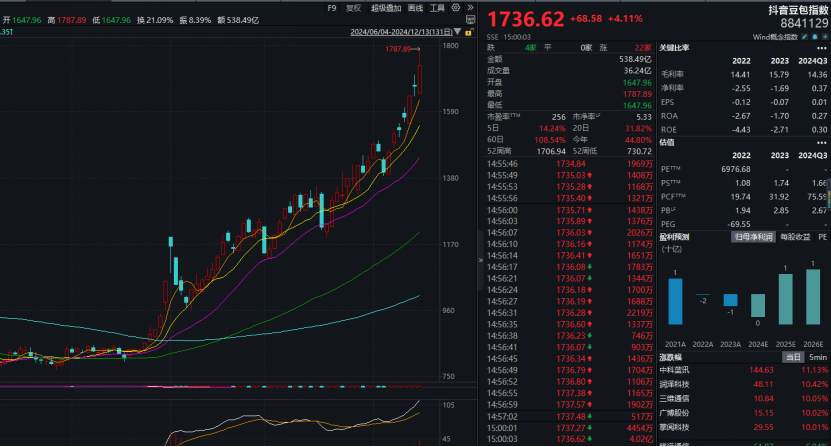The height and width of the screenshot is (447, 831).
Task: Toggle 归母净利润 view in 盈利预测
Action: (x=754, y=237)
